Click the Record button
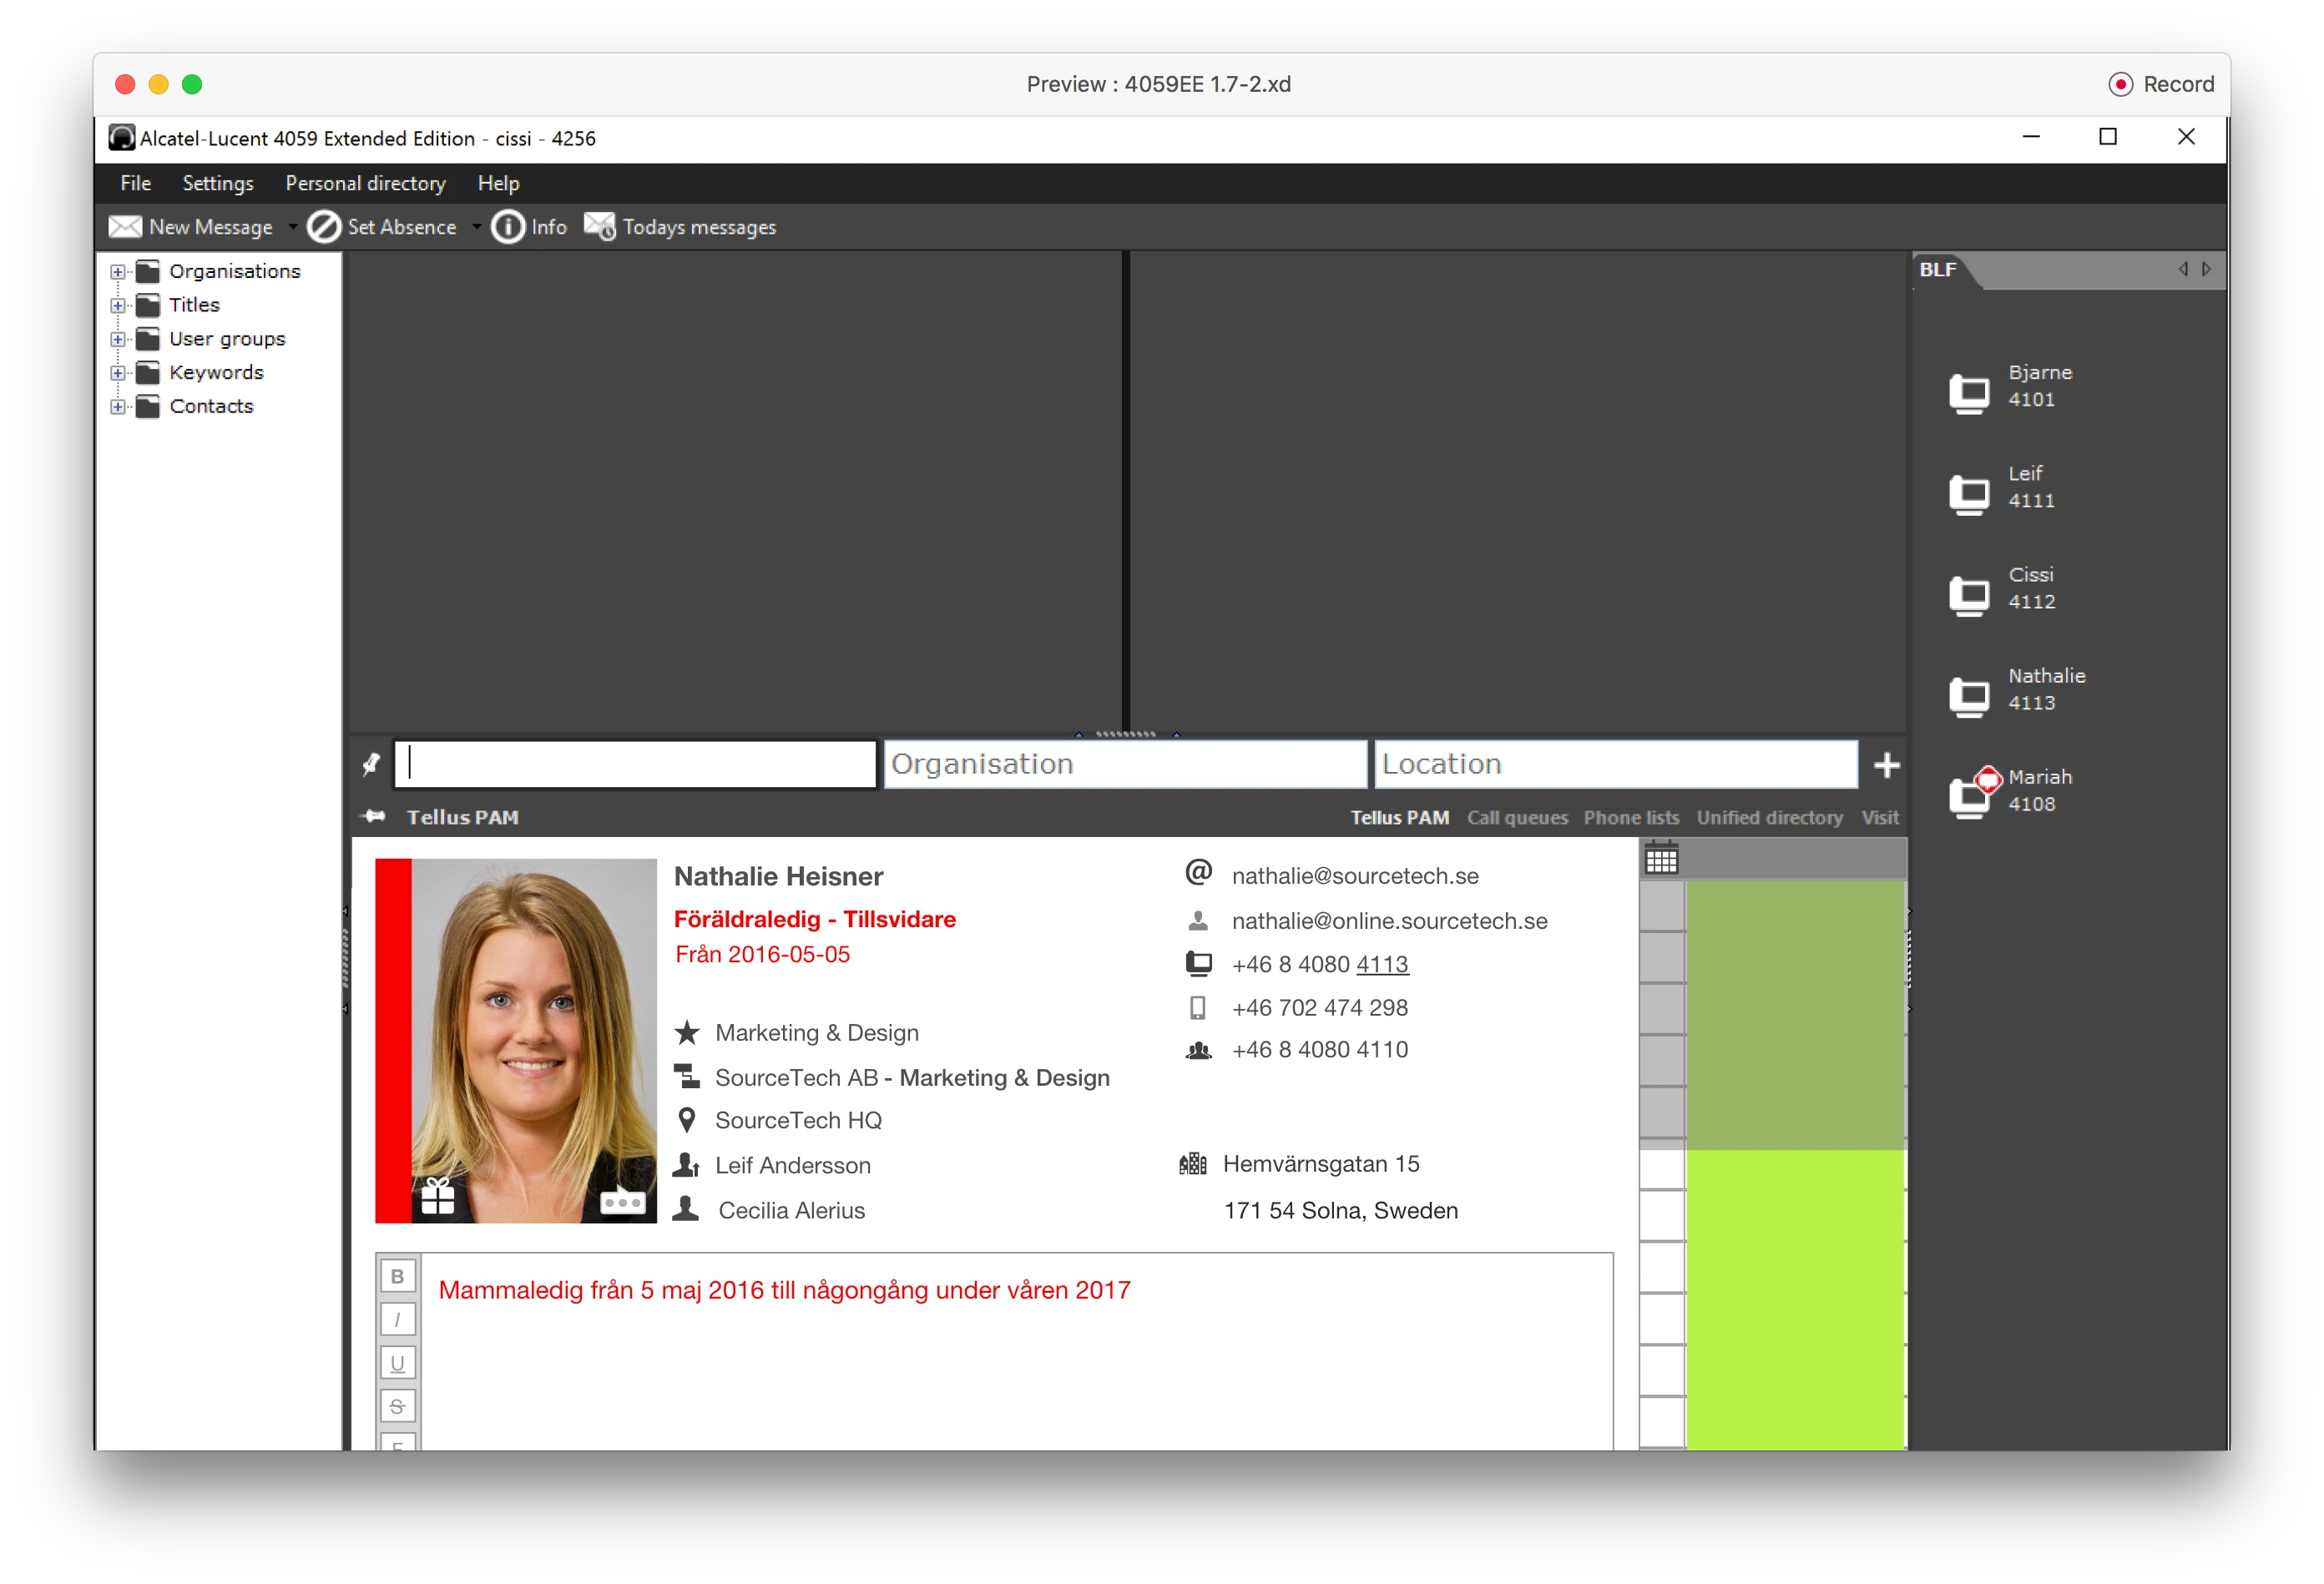Image resolution: width=2324 pixels, height=1584 pixels. click(x=2160, y=84)
